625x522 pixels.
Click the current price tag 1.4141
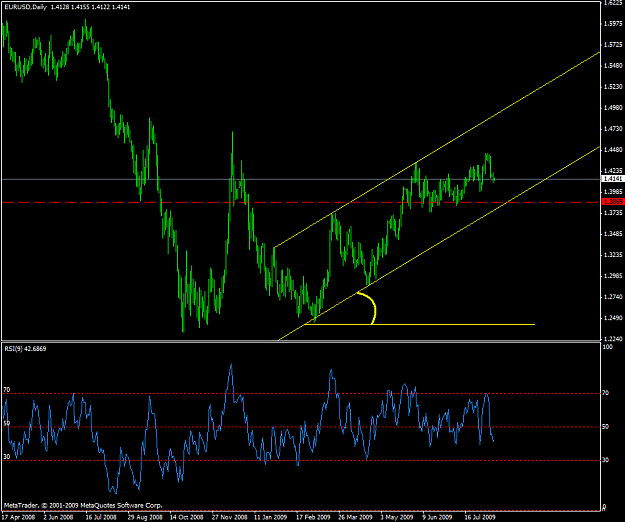(x=613, y=179)
